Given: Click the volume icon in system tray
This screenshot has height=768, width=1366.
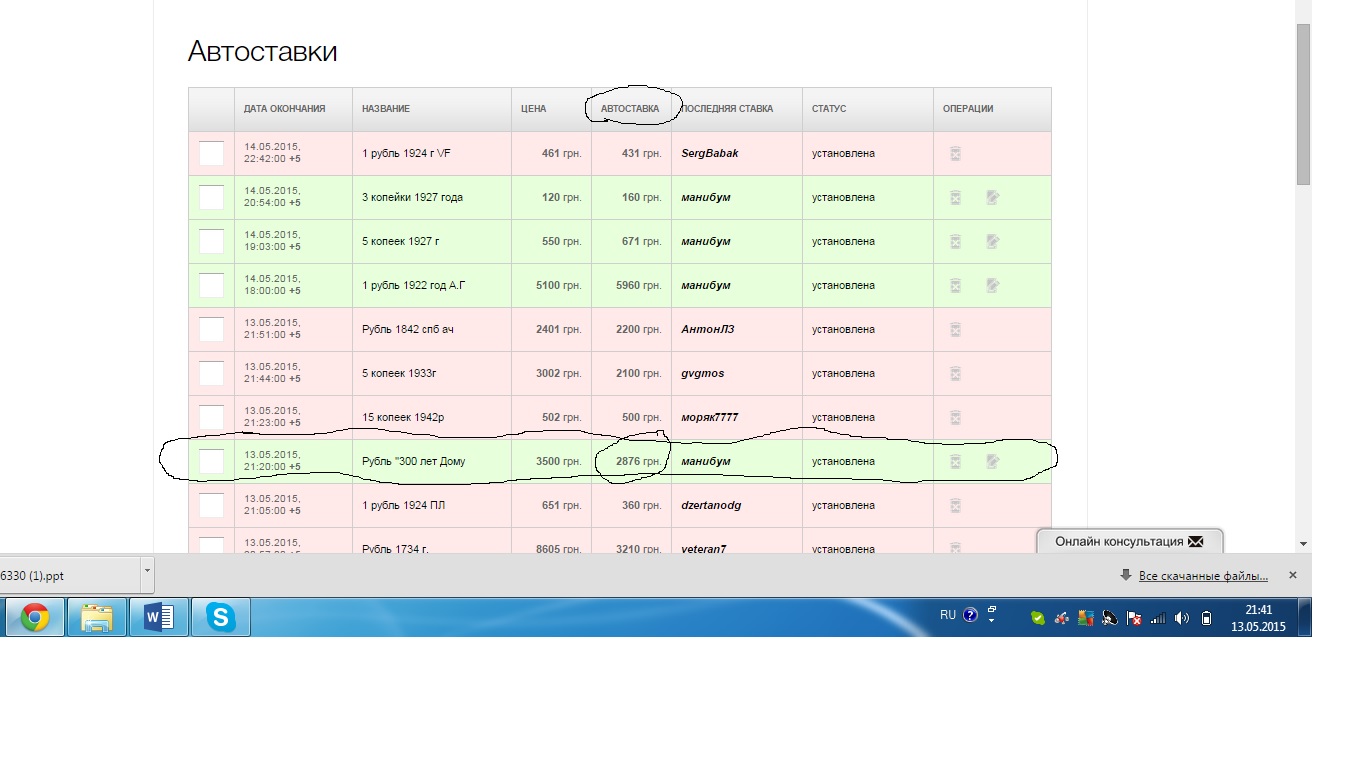Looking at the screenshot, I should pos(1182,618).
